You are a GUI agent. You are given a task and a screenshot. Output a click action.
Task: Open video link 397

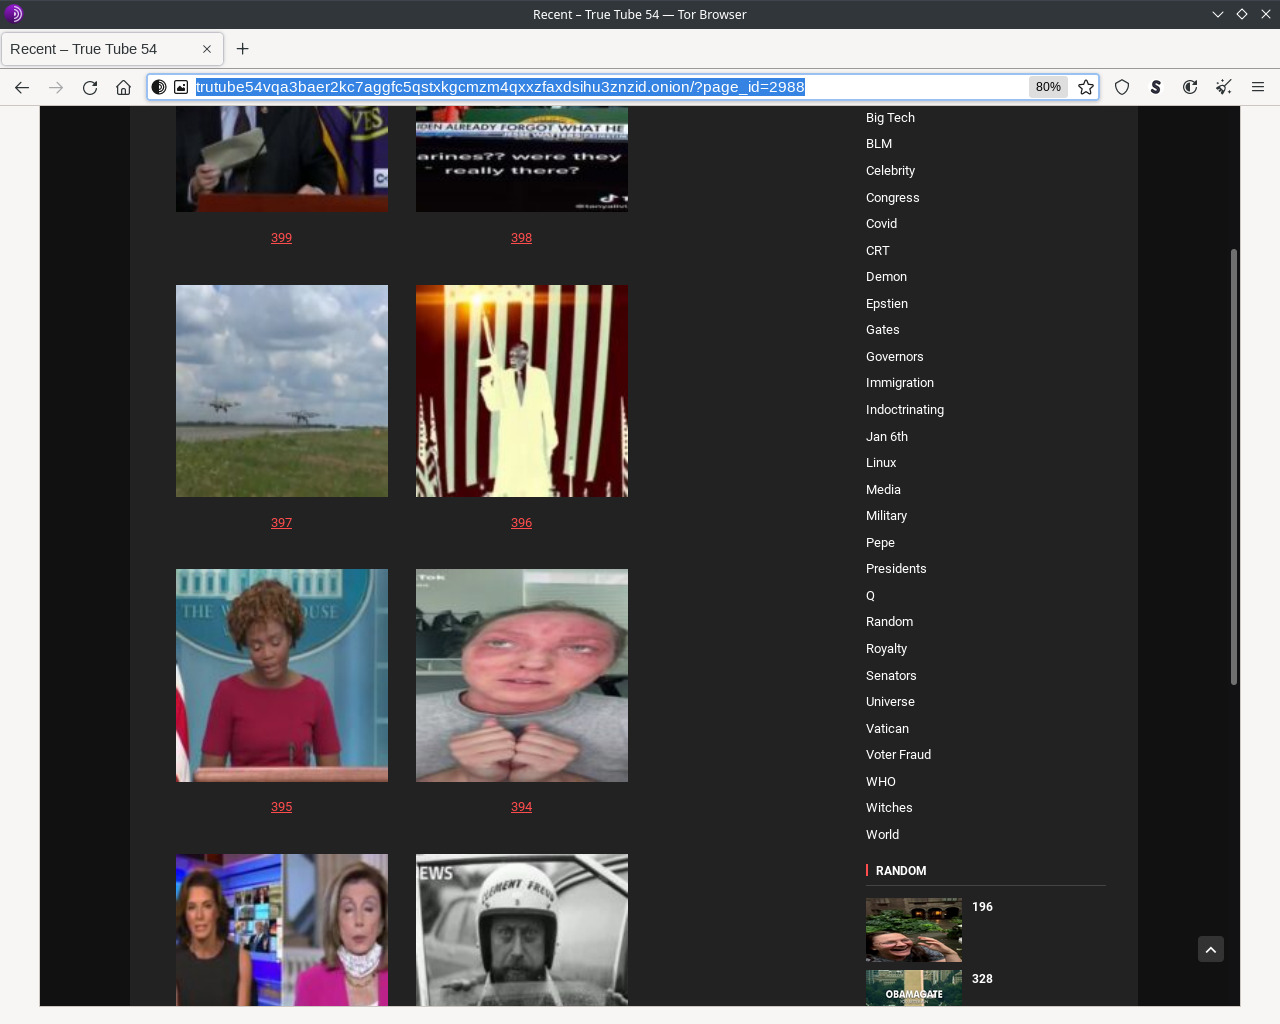pyautogui.click(x=281, y=523)
